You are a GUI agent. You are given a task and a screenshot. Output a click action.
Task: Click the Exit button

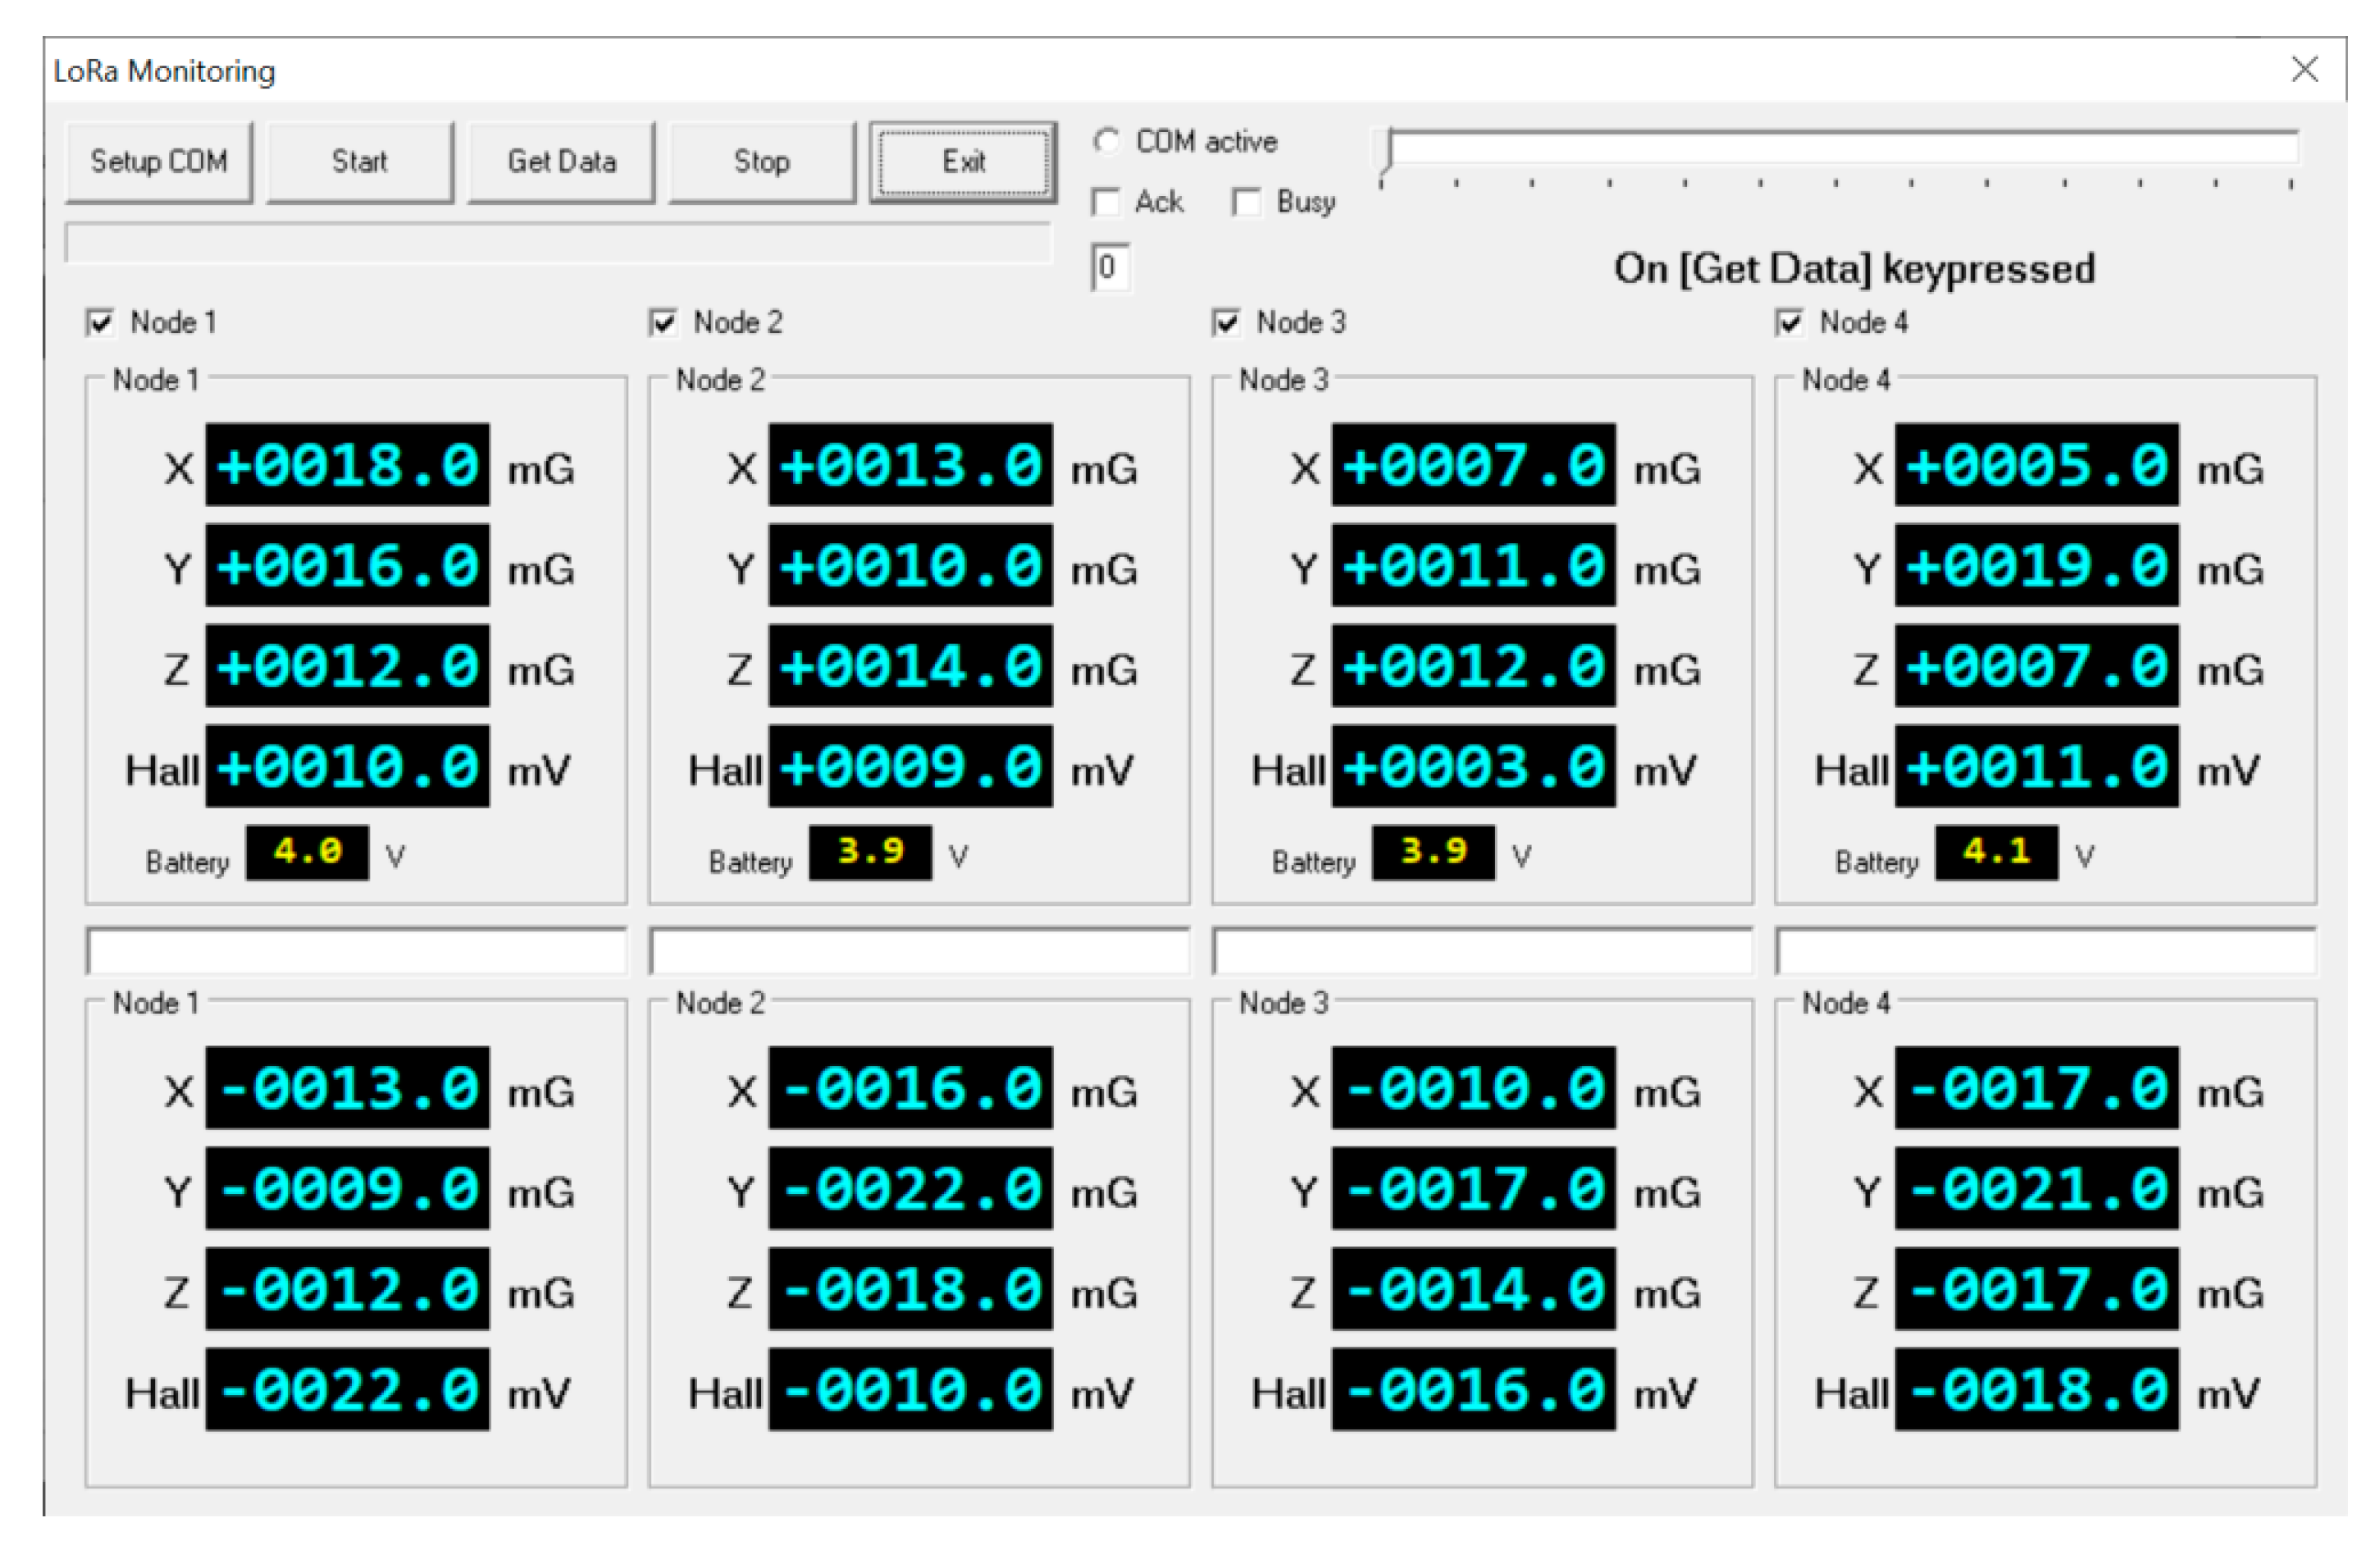point(963,162)
